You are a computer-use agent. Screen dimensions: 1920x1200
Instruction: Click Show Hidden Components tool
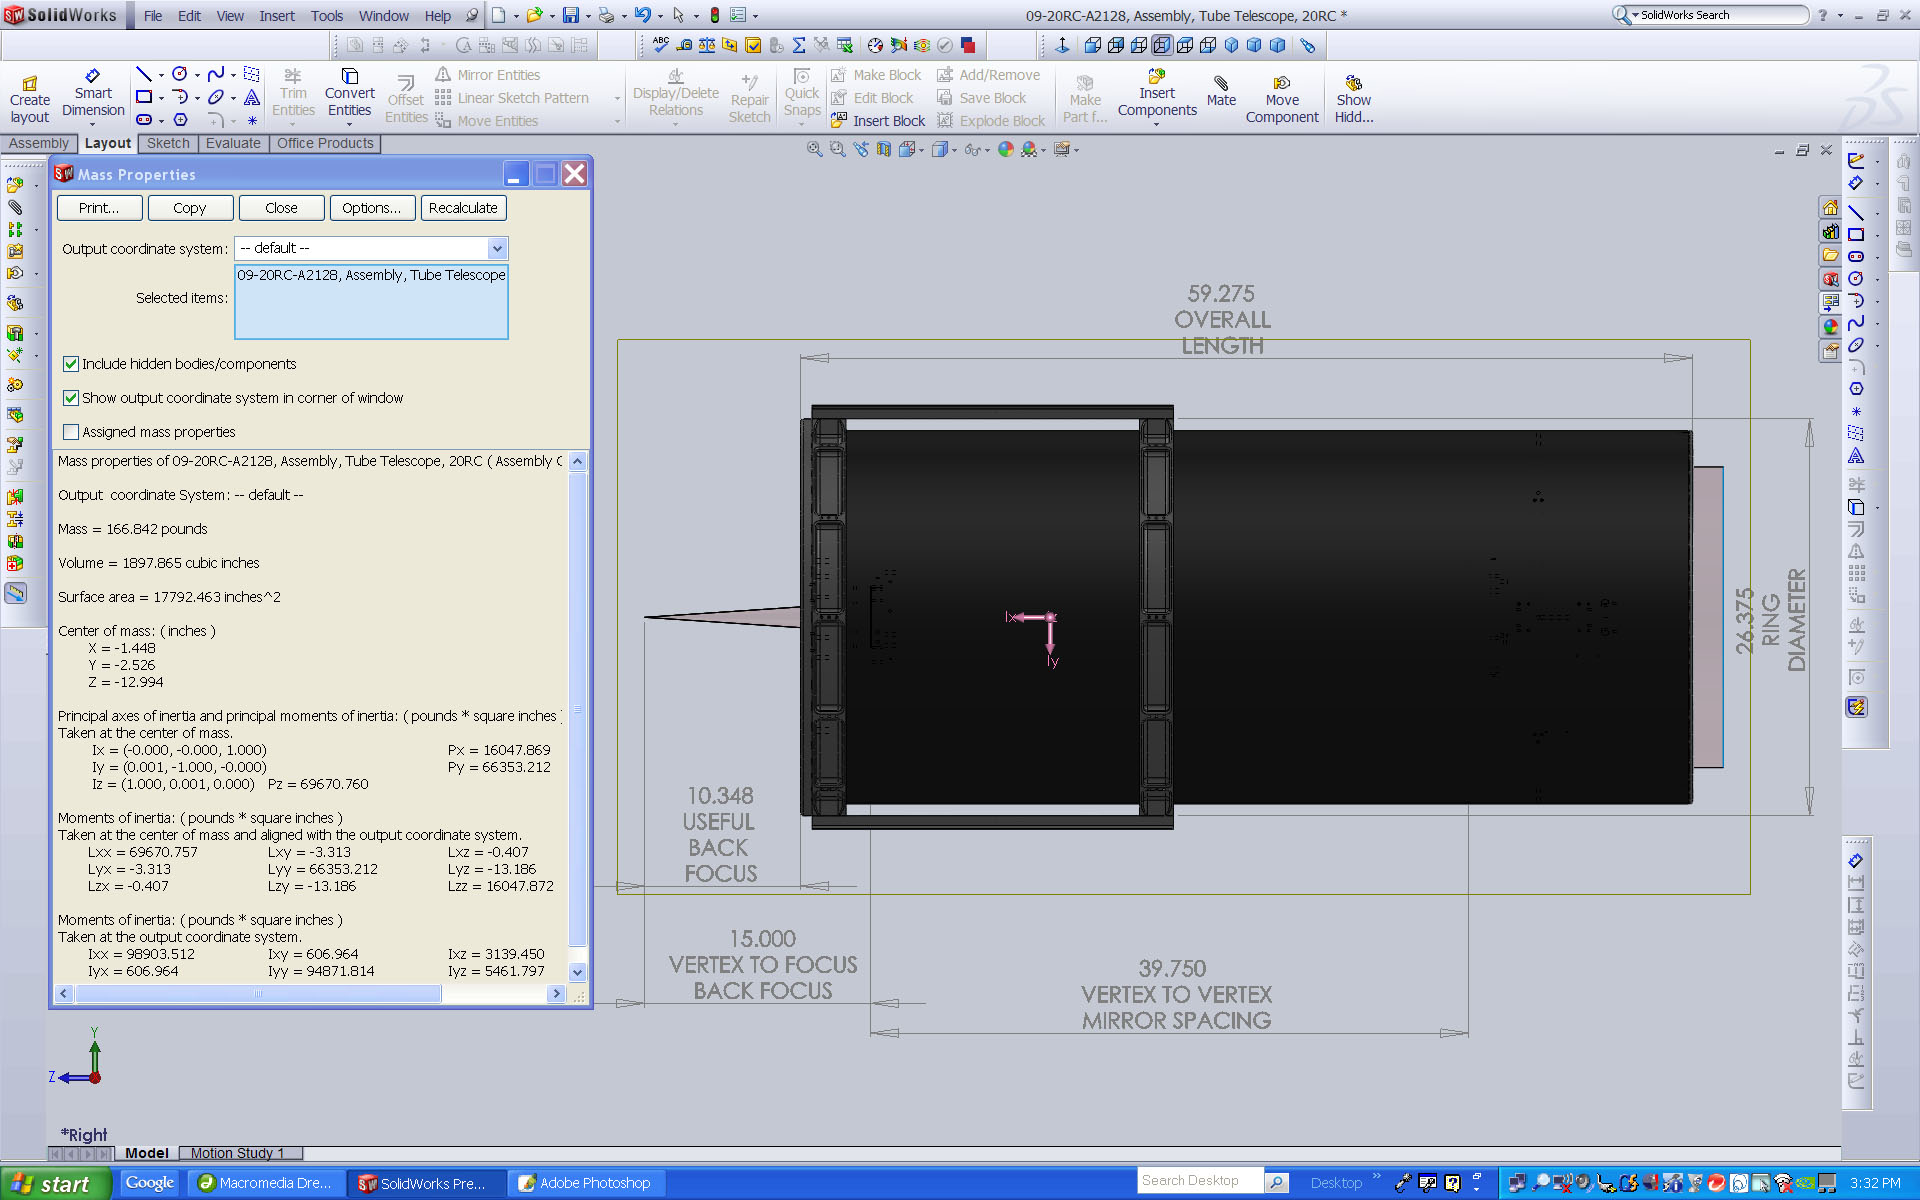click(x=1354, y=99)
